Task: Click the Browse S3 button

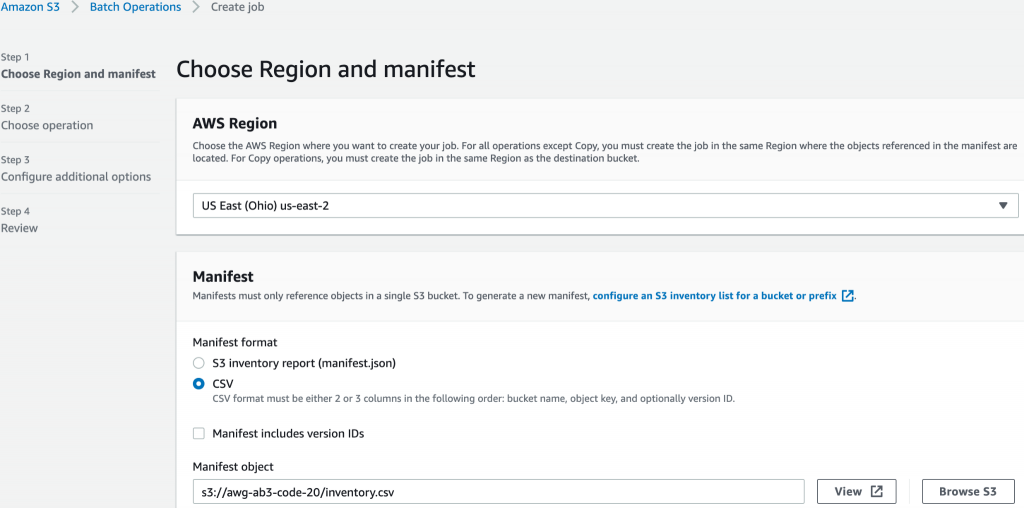Action: tap(968, 492)
